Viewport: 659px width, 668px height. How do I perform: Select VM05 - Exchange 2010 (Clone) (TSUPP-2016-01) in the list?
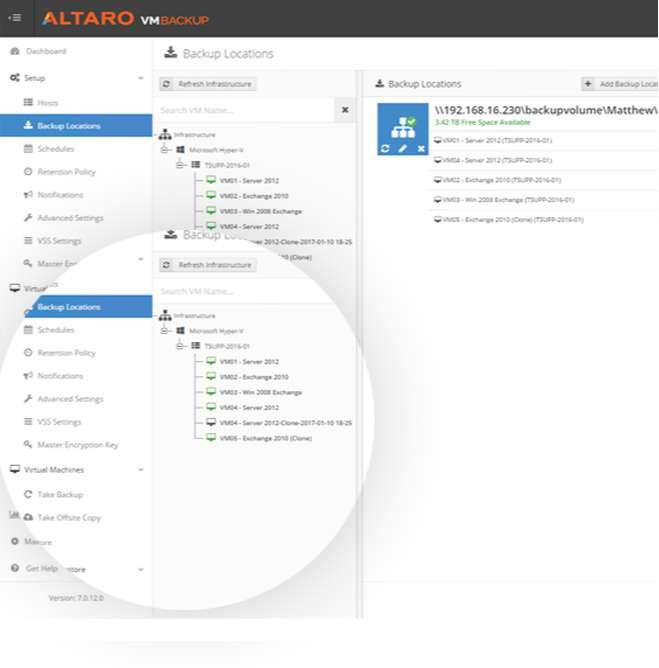[x=513, y=220]
